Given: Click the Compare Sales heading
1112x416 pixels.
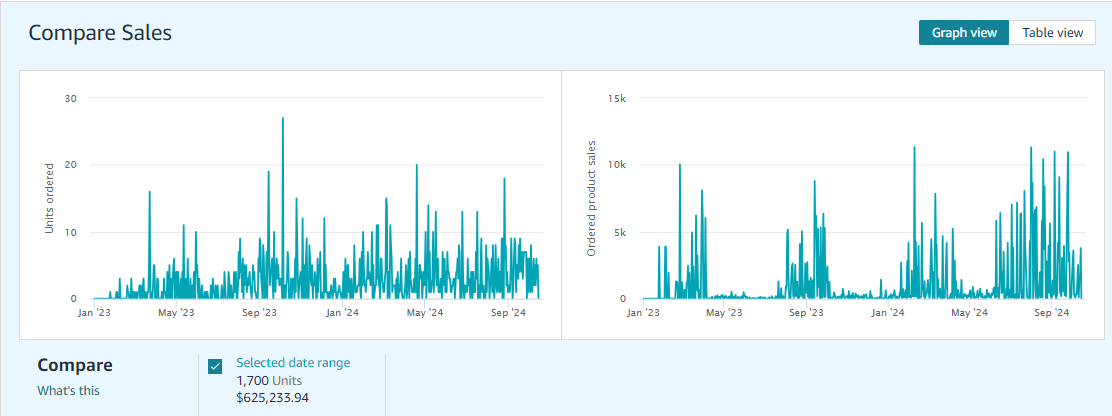Looking at the screenshot, I should pyautogui.click(x=100, y=32).
